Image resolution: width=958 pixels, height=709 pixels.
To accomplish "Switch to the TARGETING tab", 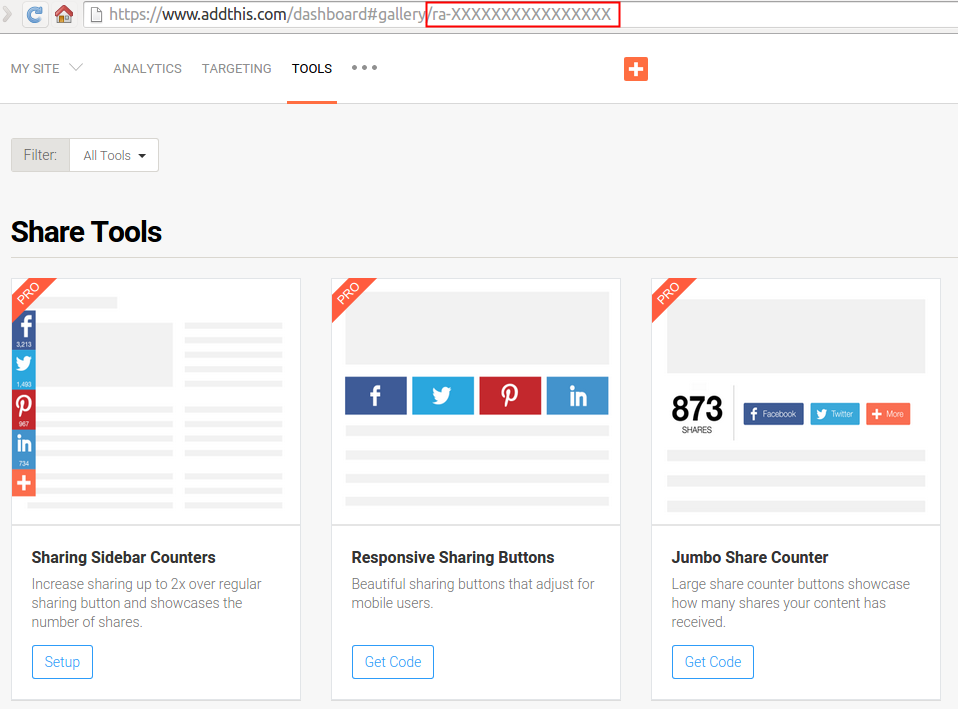I will 236,68.
